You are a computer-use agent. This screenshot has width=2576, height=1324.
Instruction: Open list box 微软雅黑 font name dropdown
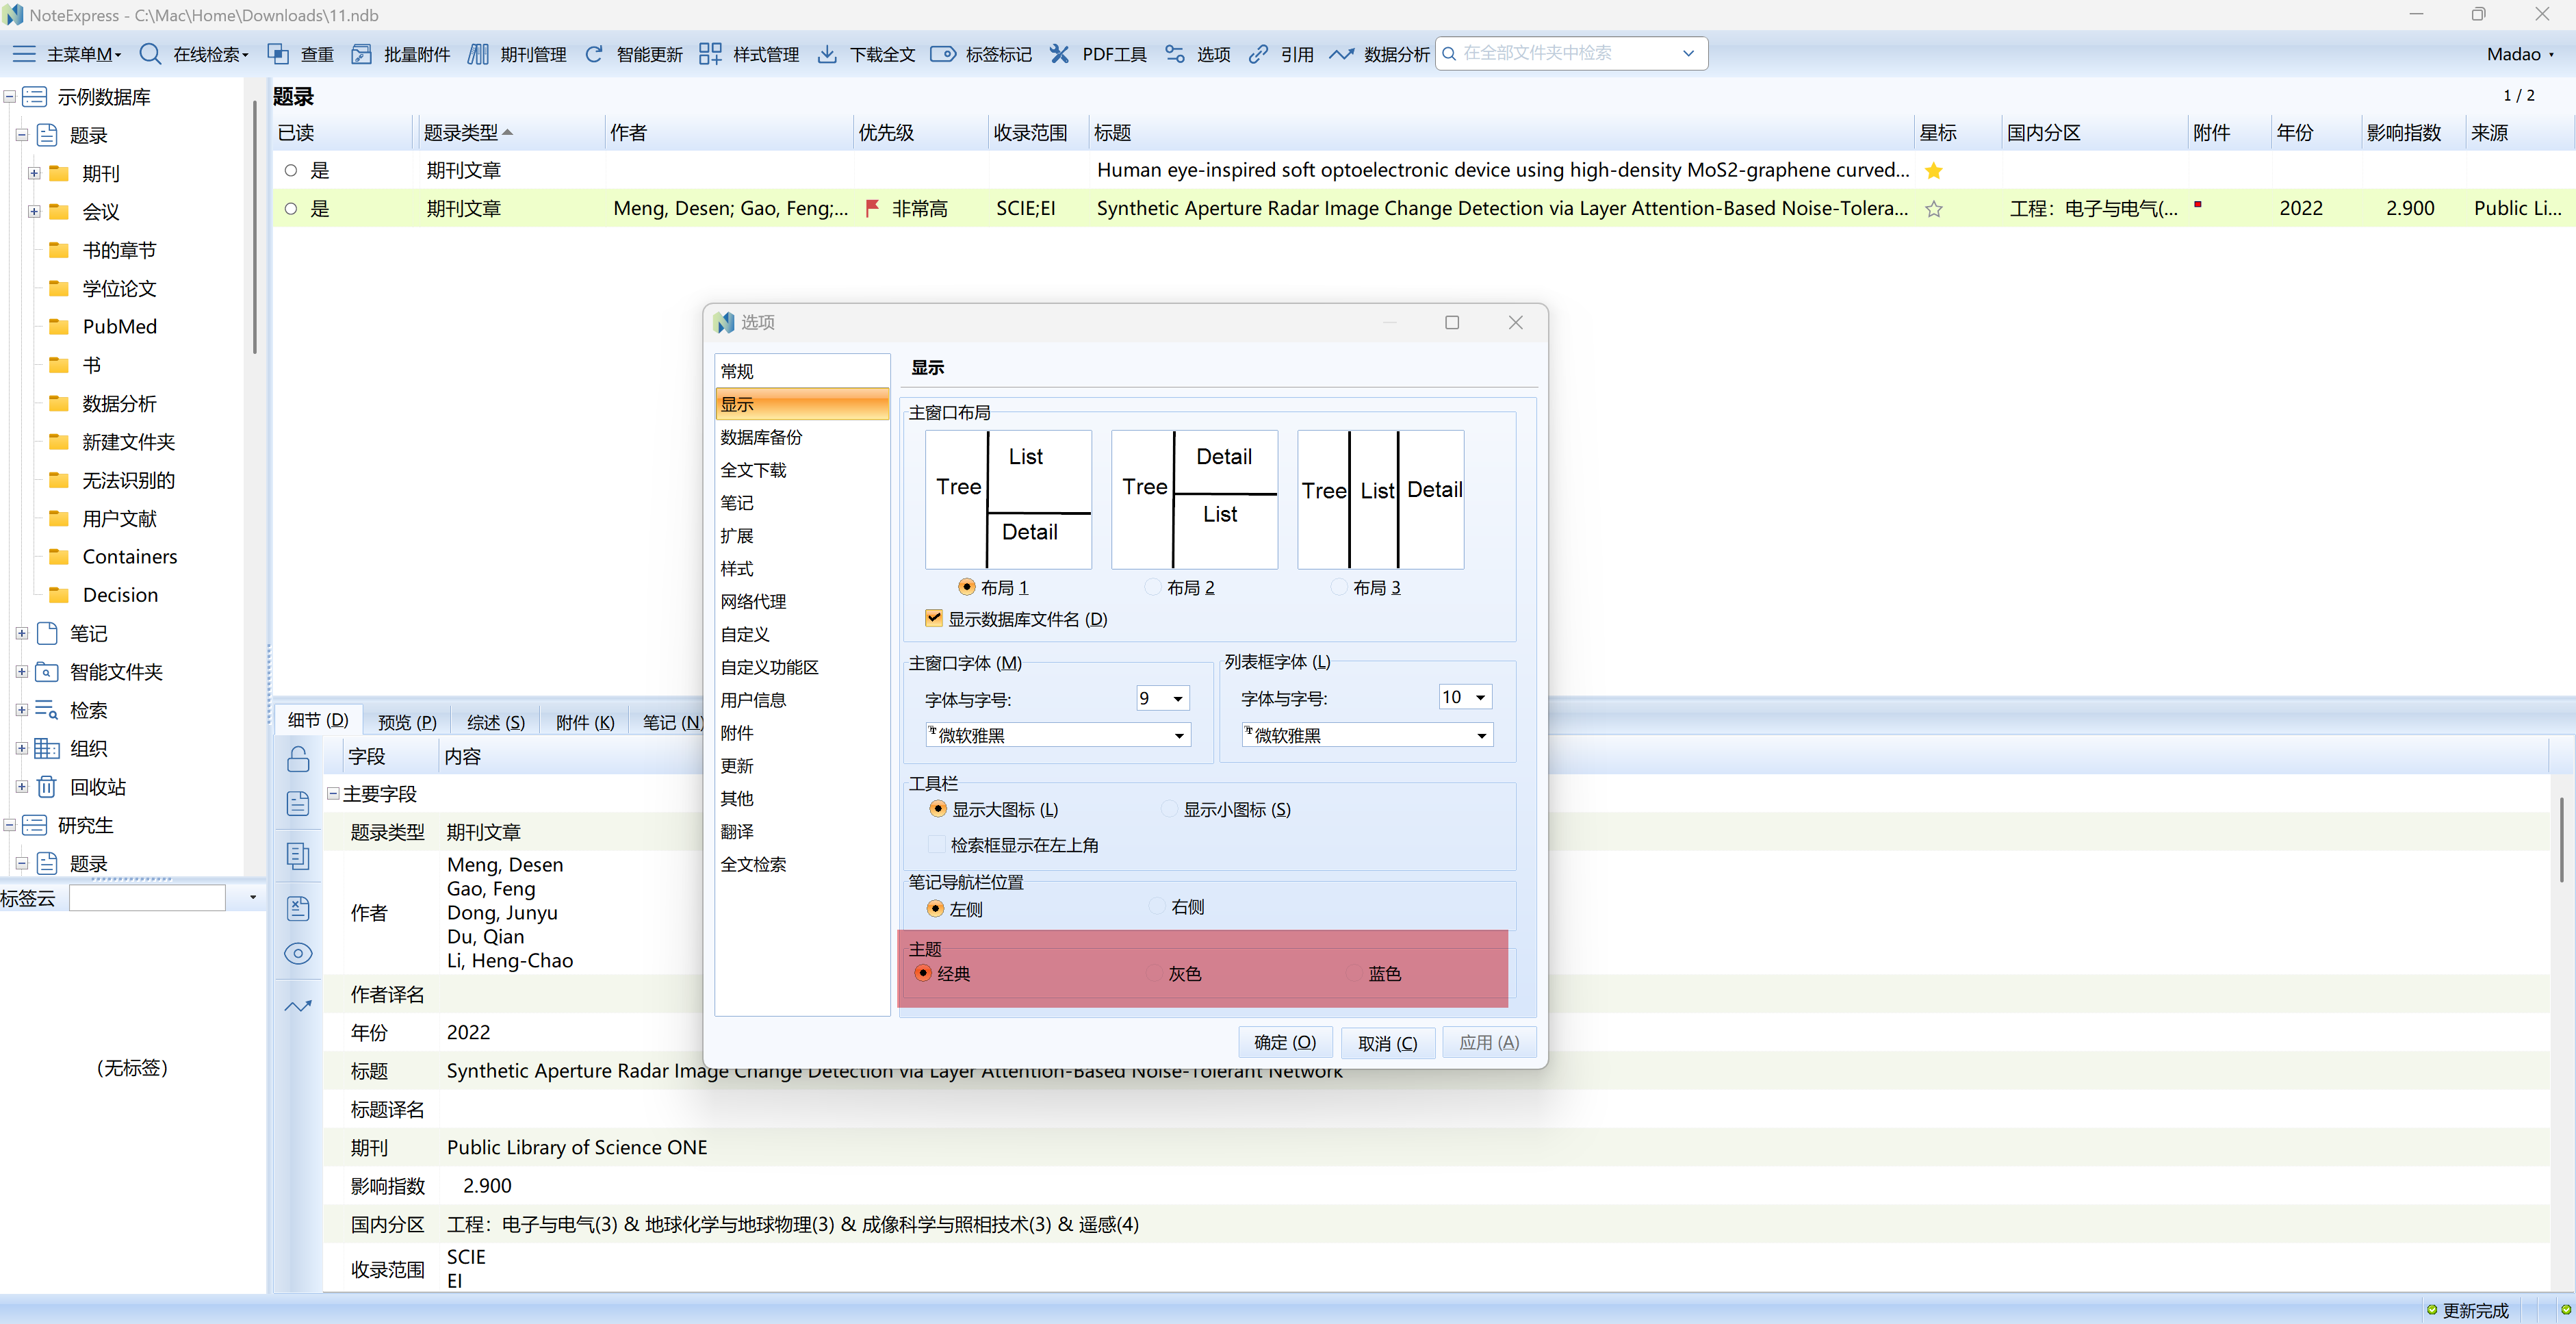click(x=1481, y=735)
